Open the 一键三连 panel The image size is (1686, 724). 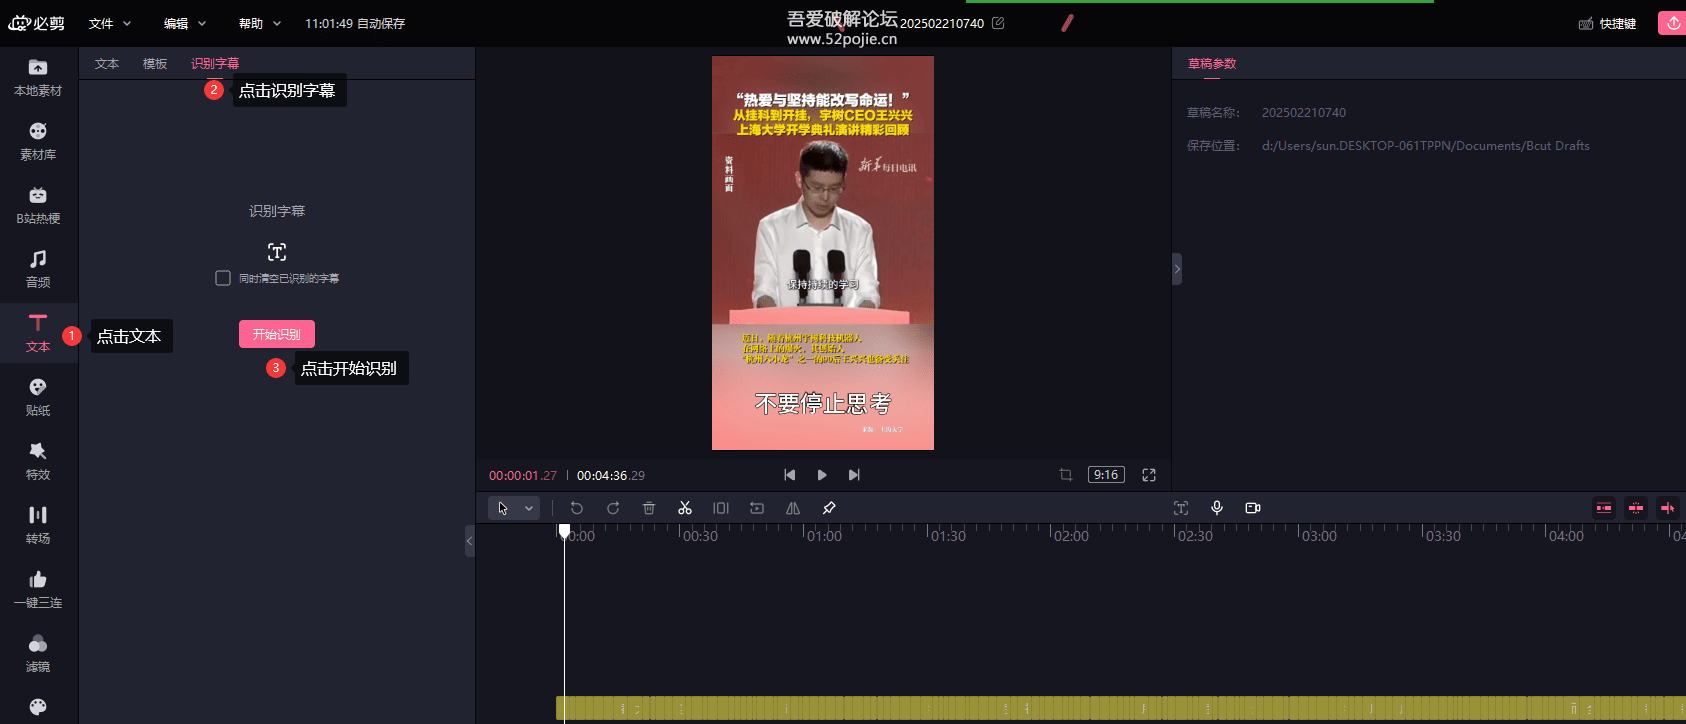(38, 590)
